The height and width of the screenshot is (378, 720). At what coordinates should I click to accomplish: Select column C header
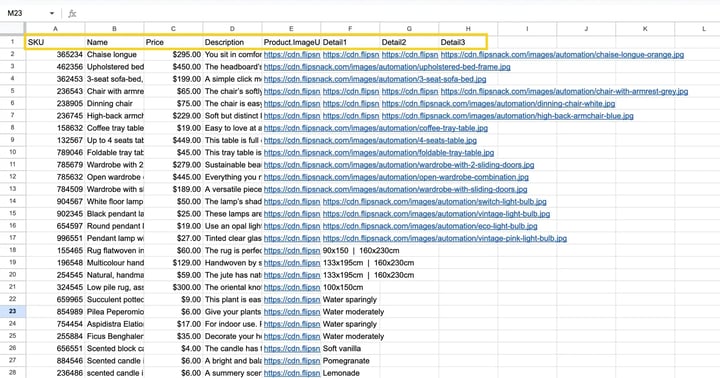coord(173,28)
